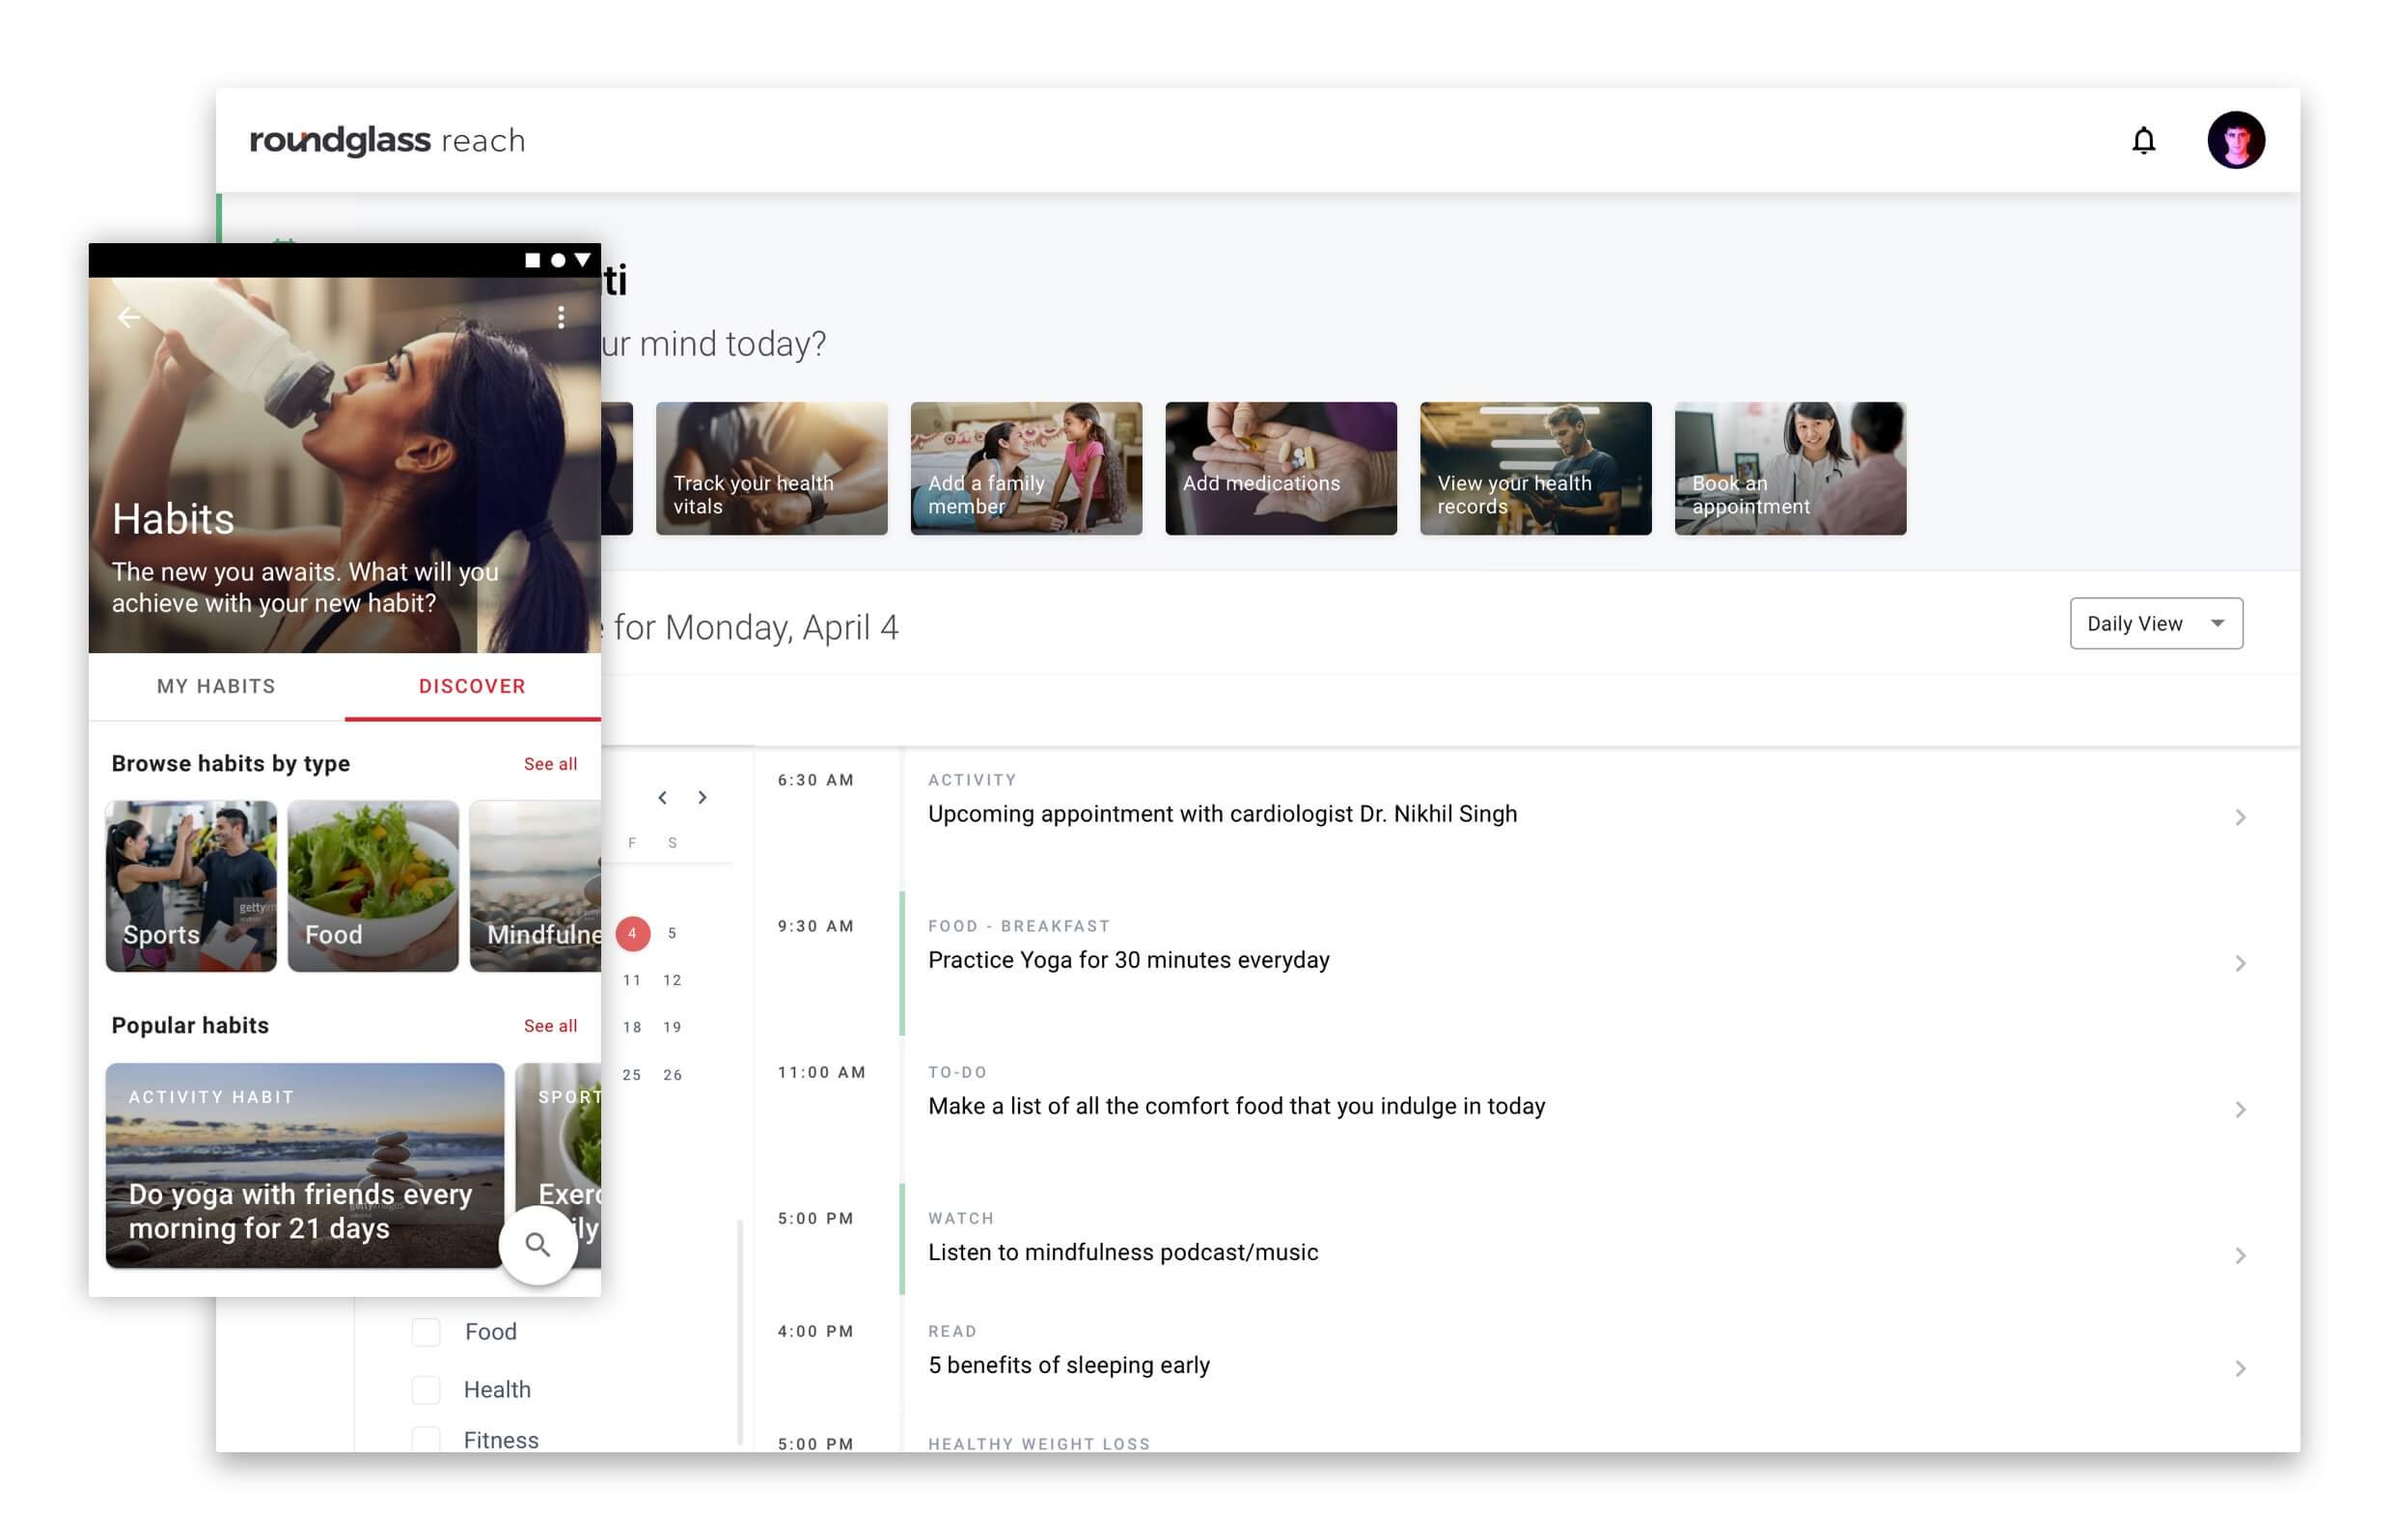This screenshot has height=1540, width=2397.
Task: Go back with the Habits back arrow
Action: (x=129, y=318)
